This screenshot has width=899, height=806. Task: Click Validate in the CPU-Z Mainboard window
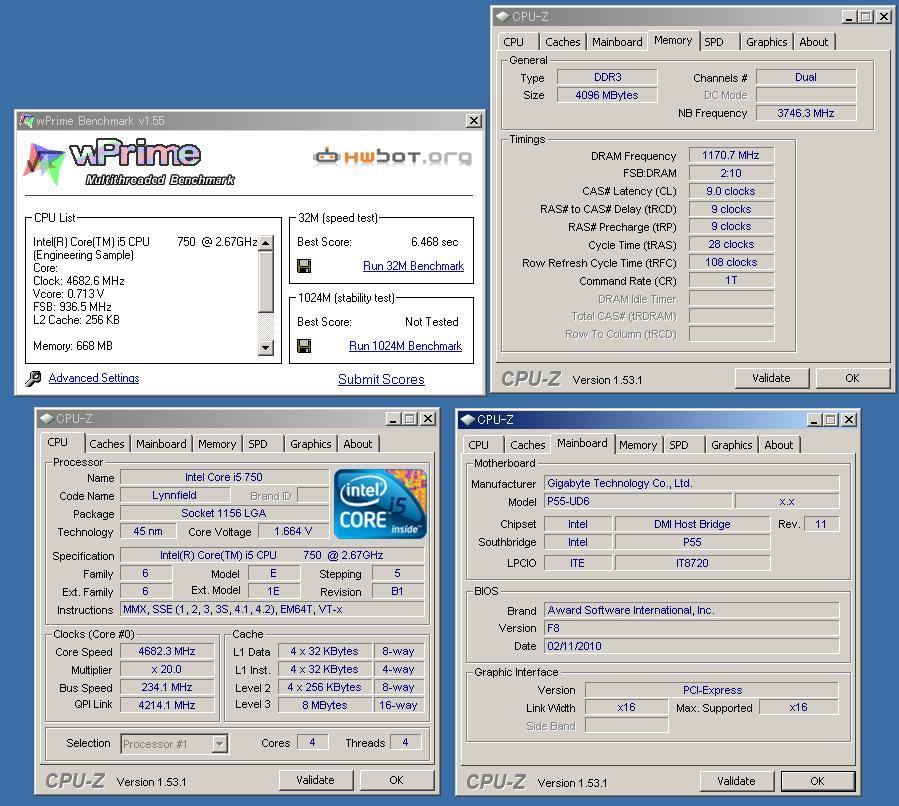736,781
